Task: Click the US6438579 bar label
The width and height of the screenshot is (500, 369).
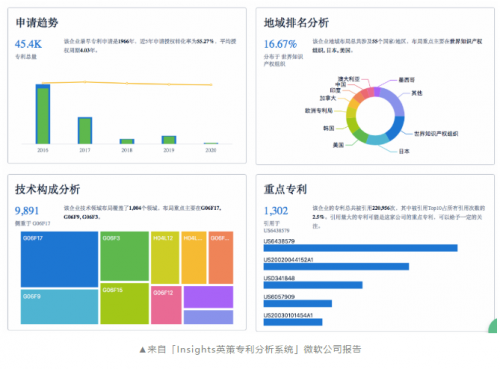Action: 279,241
